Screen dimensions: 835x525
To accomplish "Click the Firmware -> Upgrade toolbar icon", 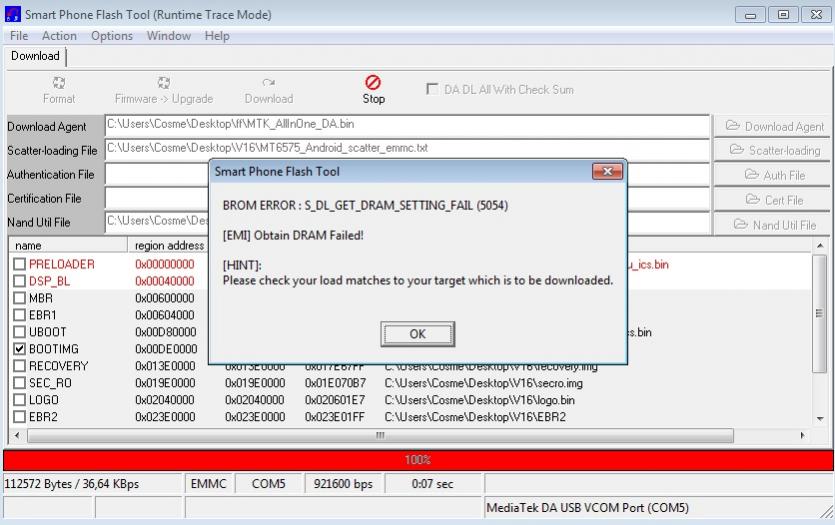I will click(163, 83).
